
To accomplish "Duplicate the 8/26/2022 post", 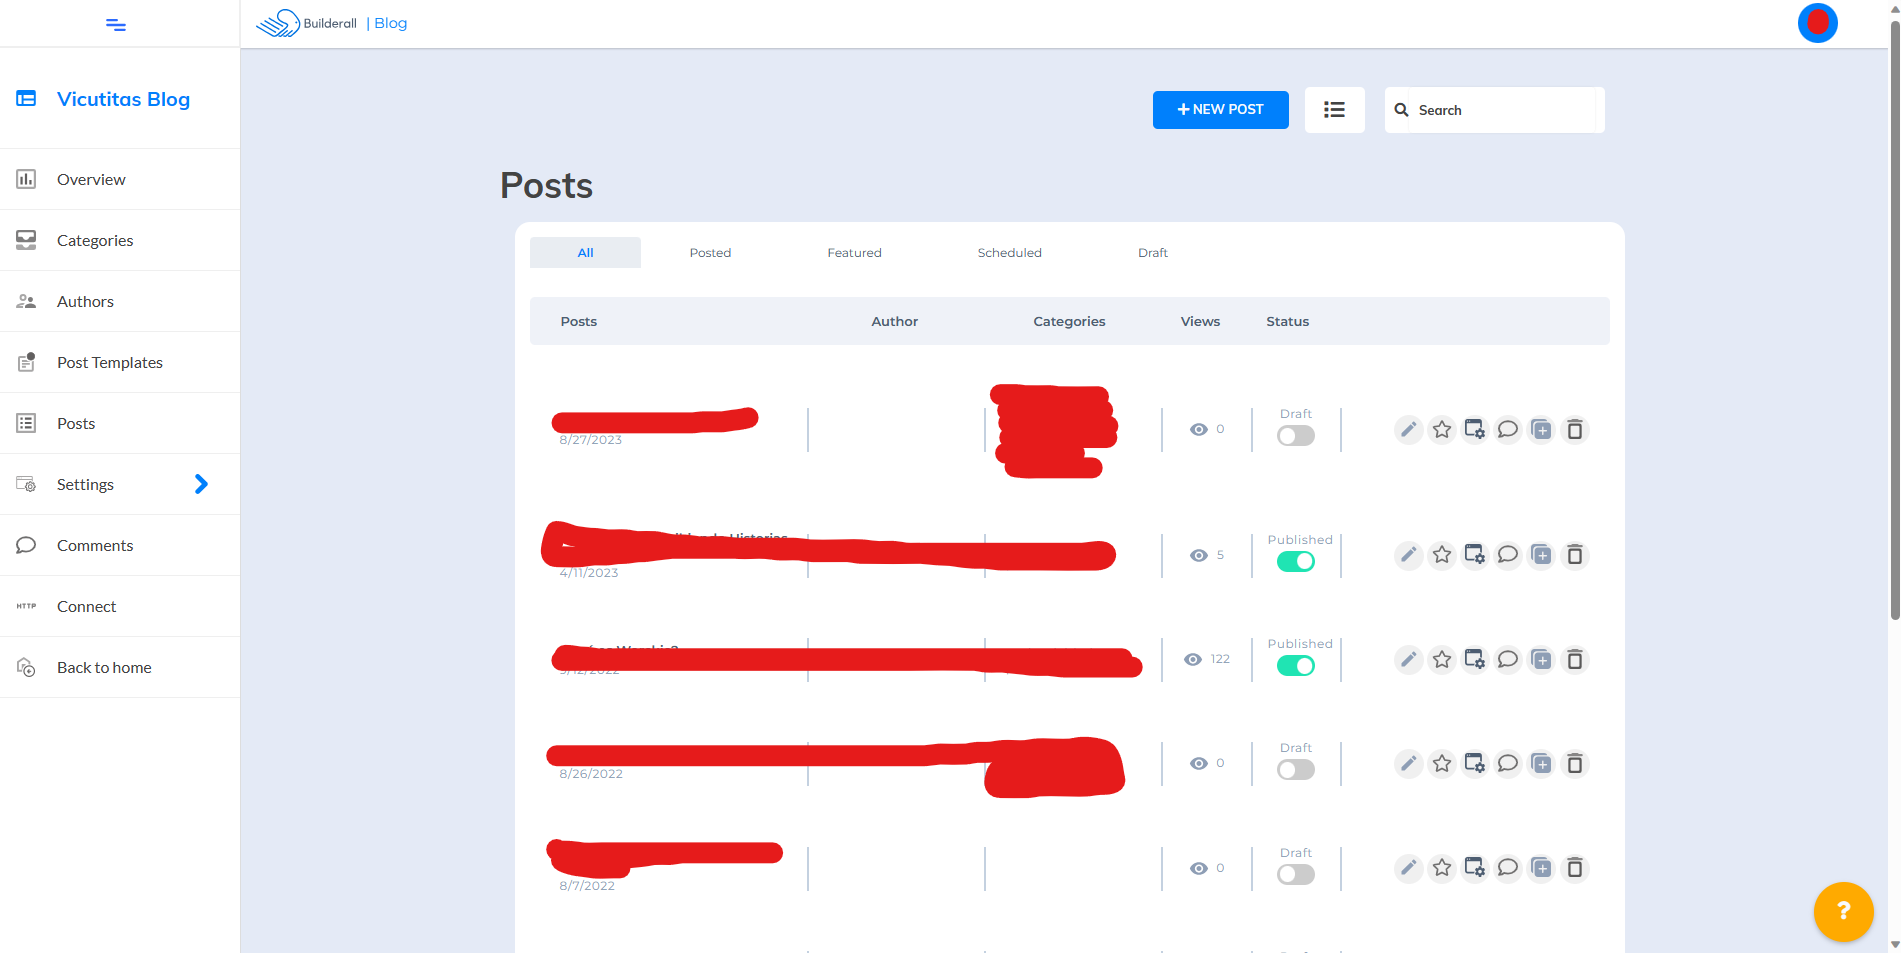I will [x=1541, y=764].
